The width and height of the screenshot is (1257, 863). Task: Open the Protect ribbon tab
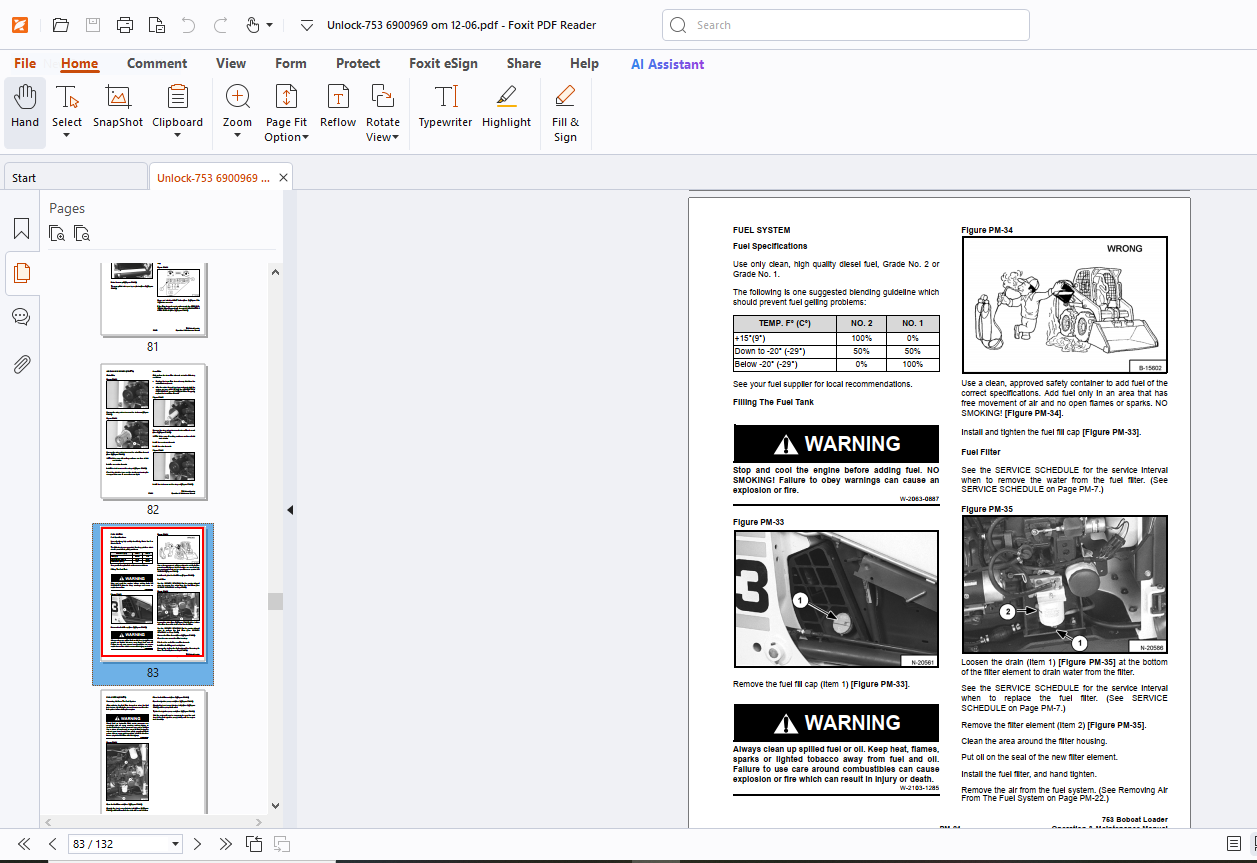click(x=358, y=63)
